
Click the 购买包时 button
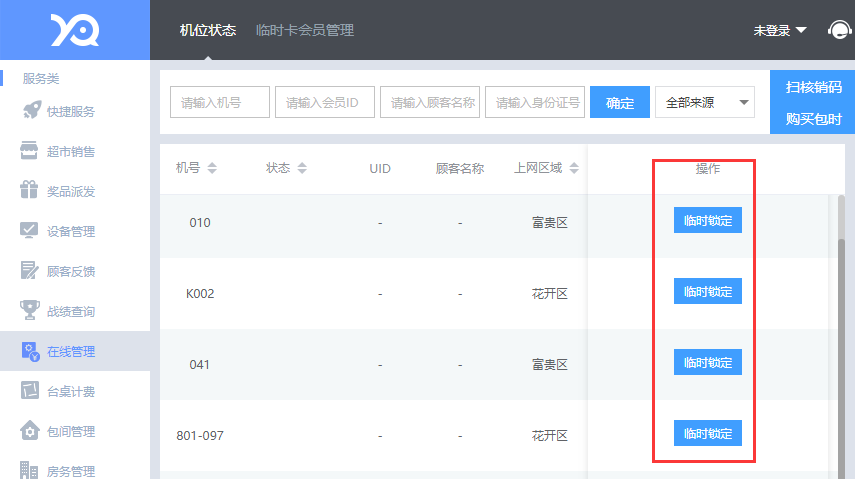tap(813, 118)
